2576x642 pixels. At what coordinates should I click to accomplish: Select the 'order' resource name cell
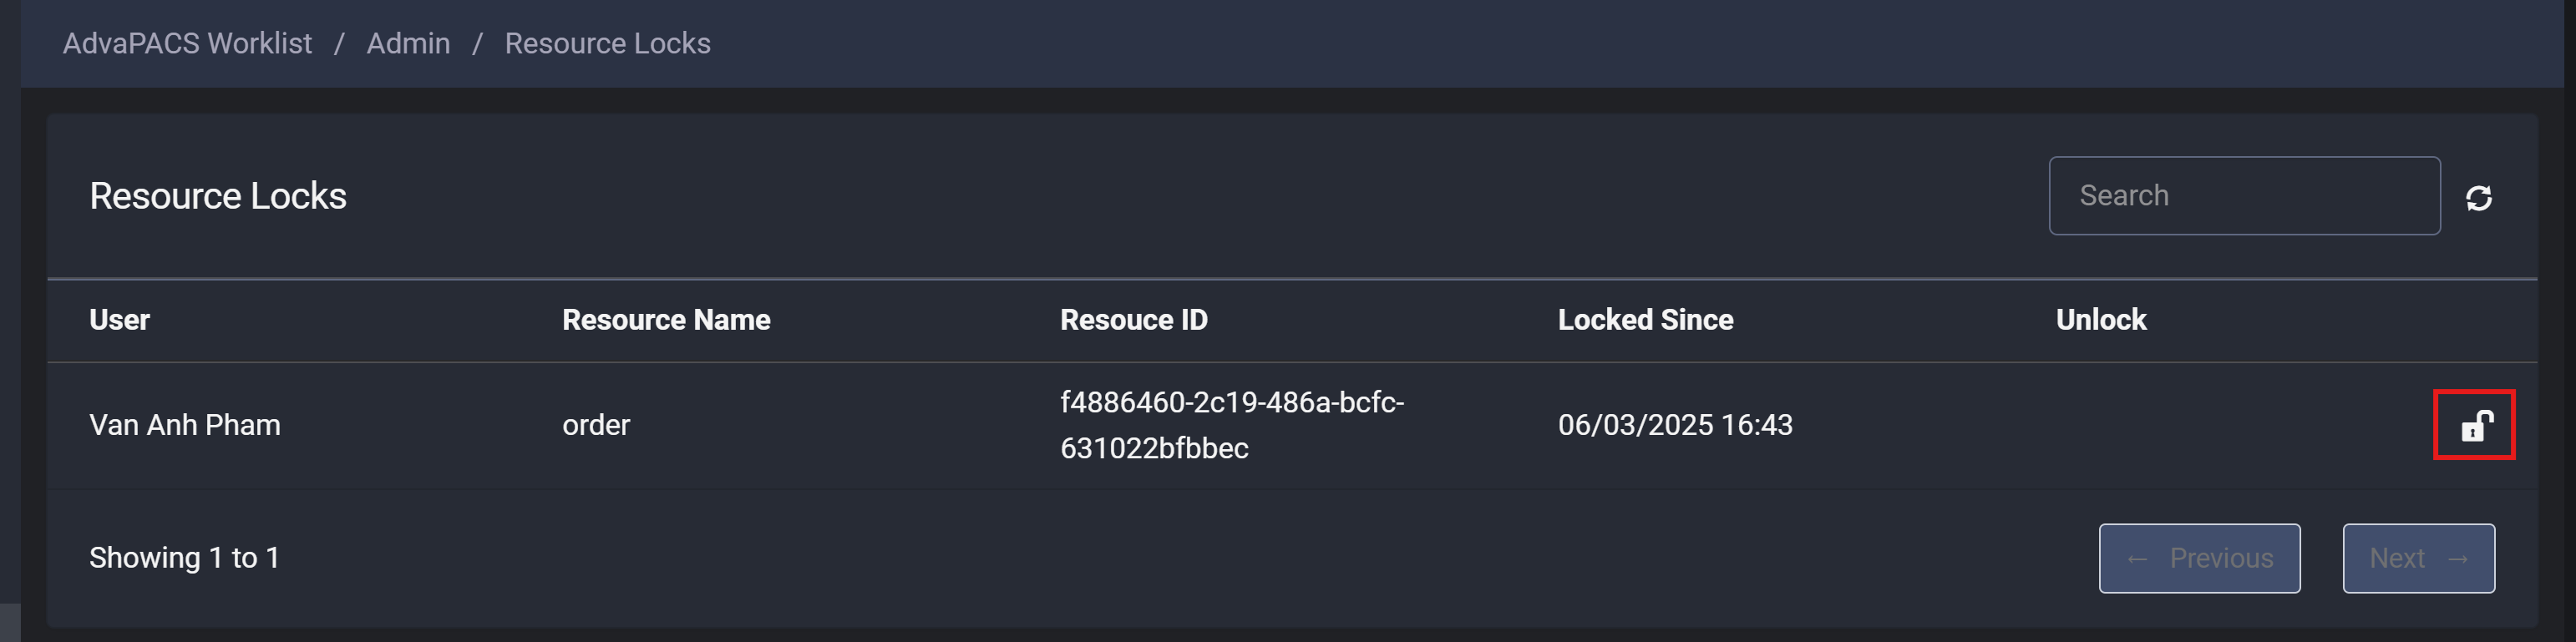[596, 425]
